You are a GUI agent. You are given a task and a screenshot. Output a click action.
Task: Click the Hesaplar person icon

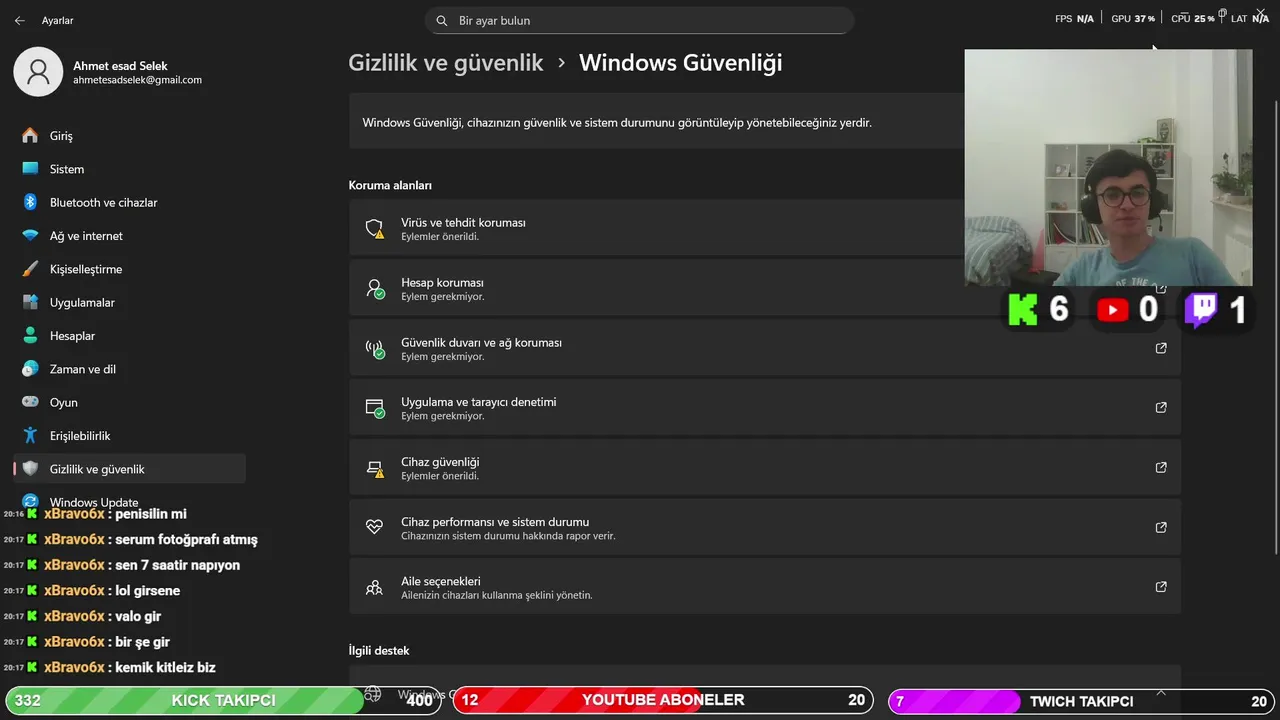[x=30, y=335]
